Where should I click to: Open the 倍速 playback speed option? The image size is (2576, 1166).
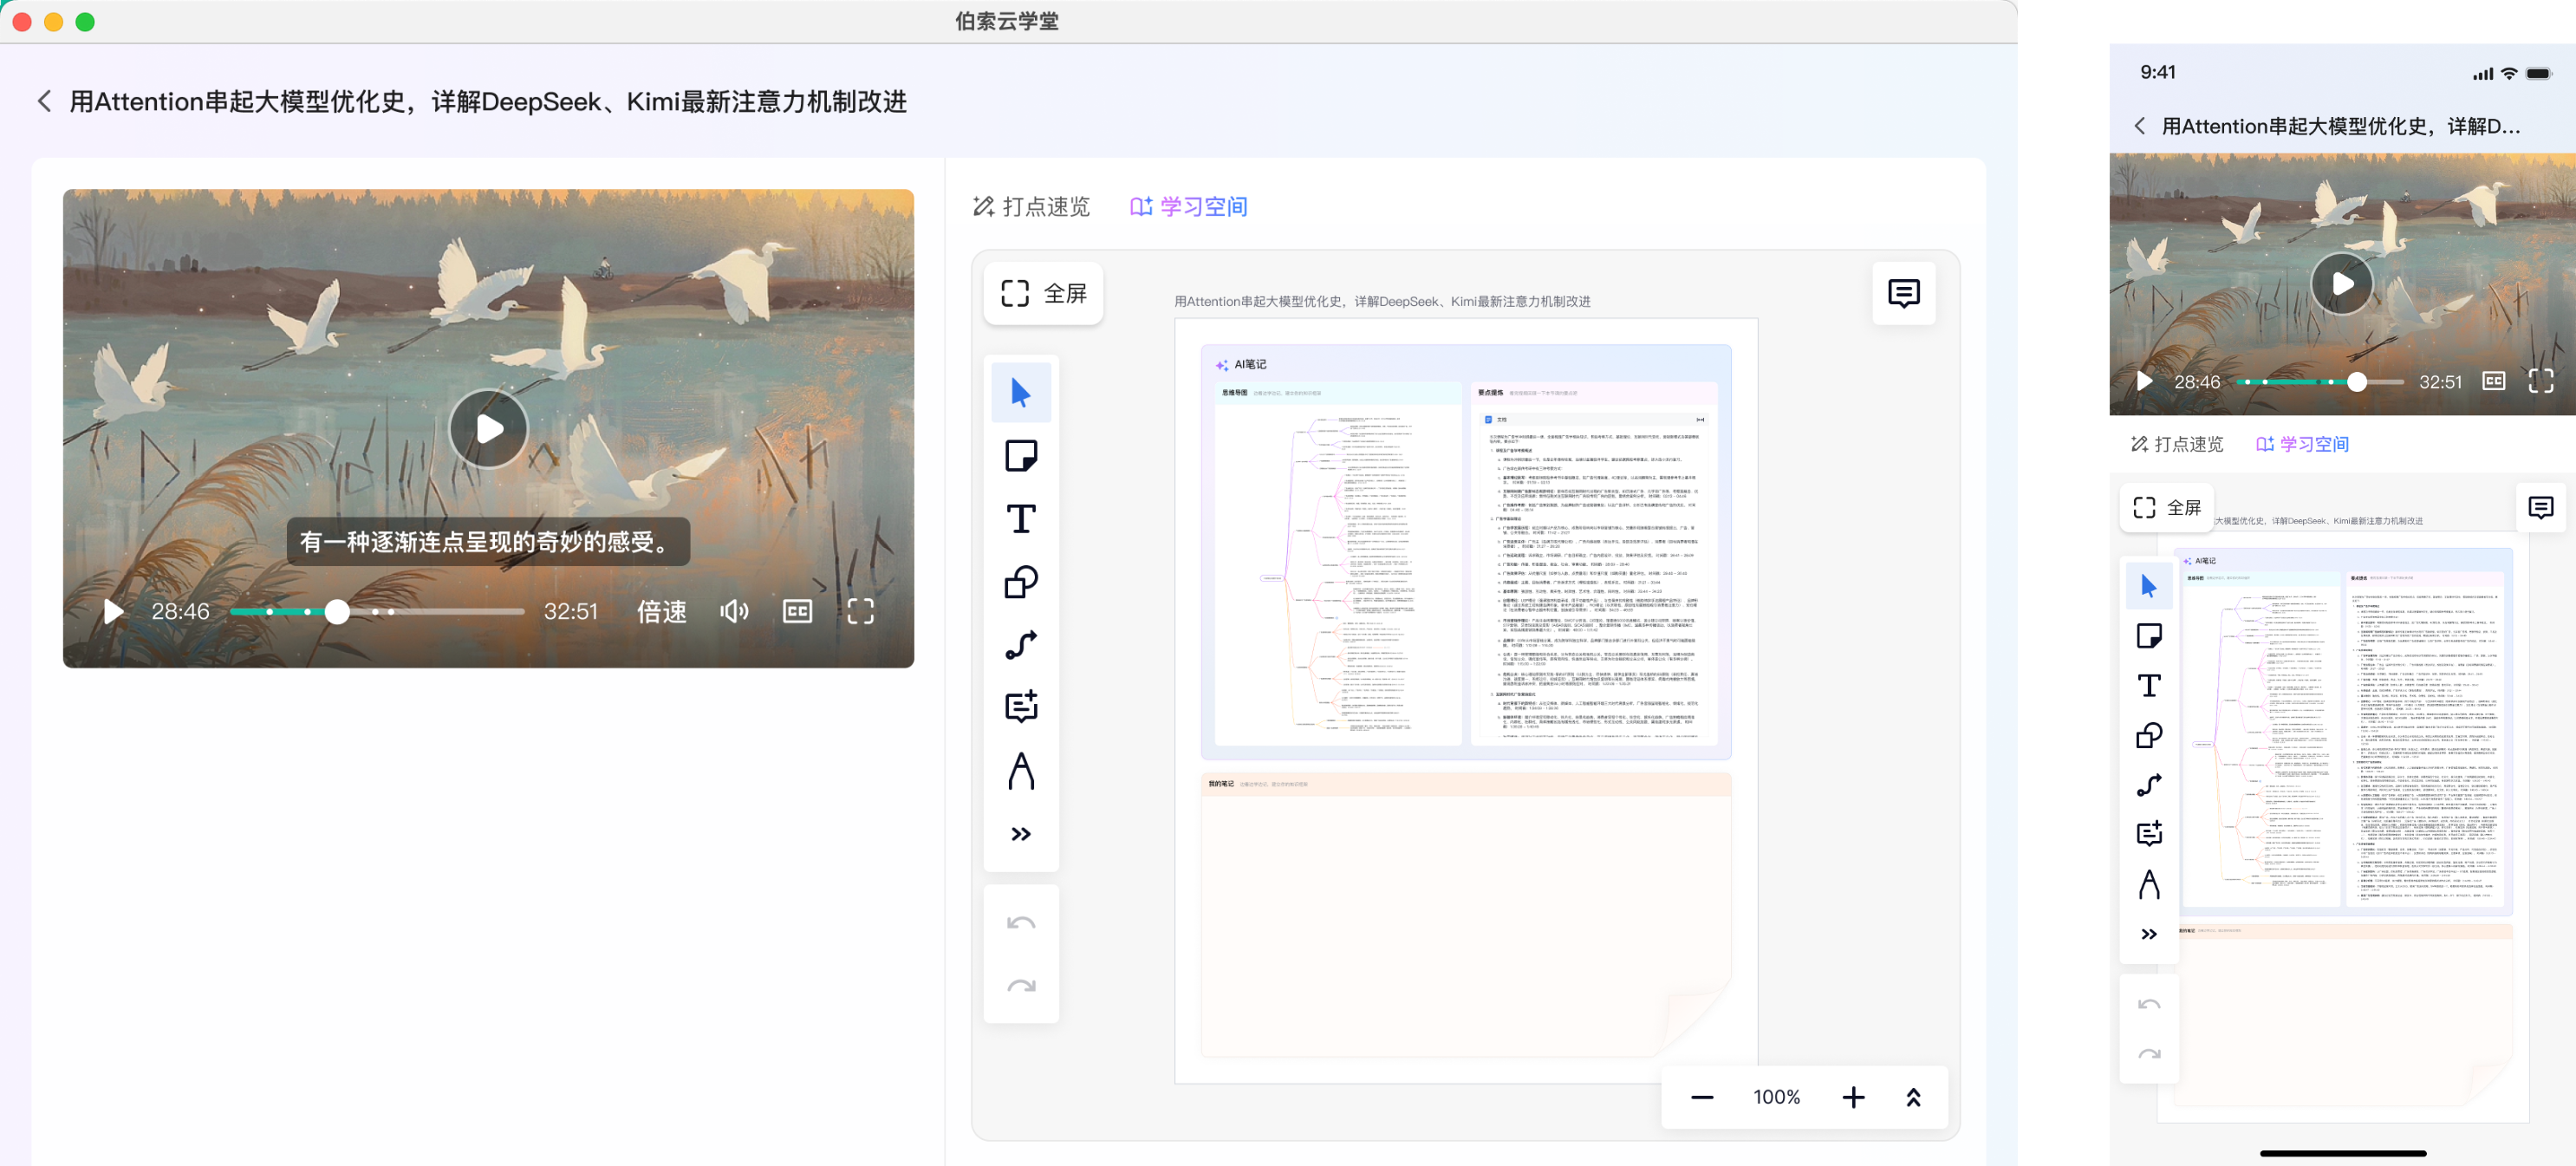(x=662, y=611)
